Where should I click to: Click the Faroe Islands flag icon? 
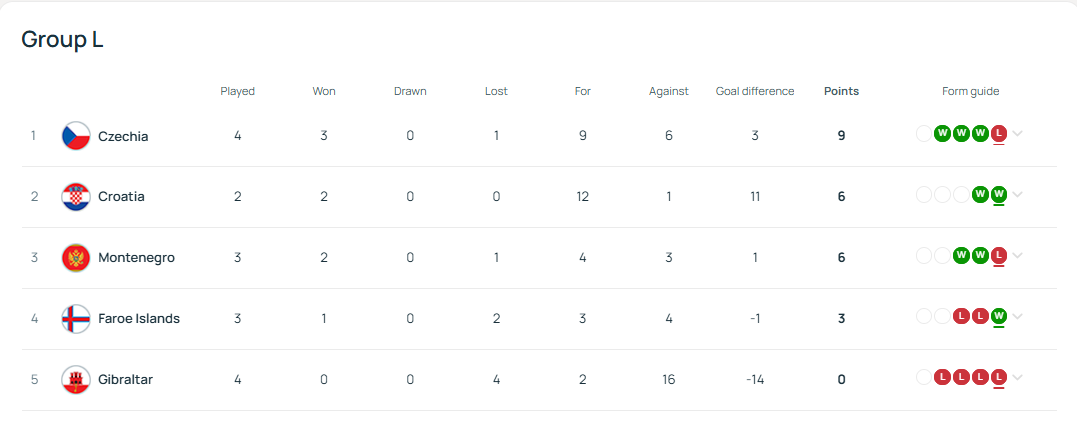pos(76,319)
